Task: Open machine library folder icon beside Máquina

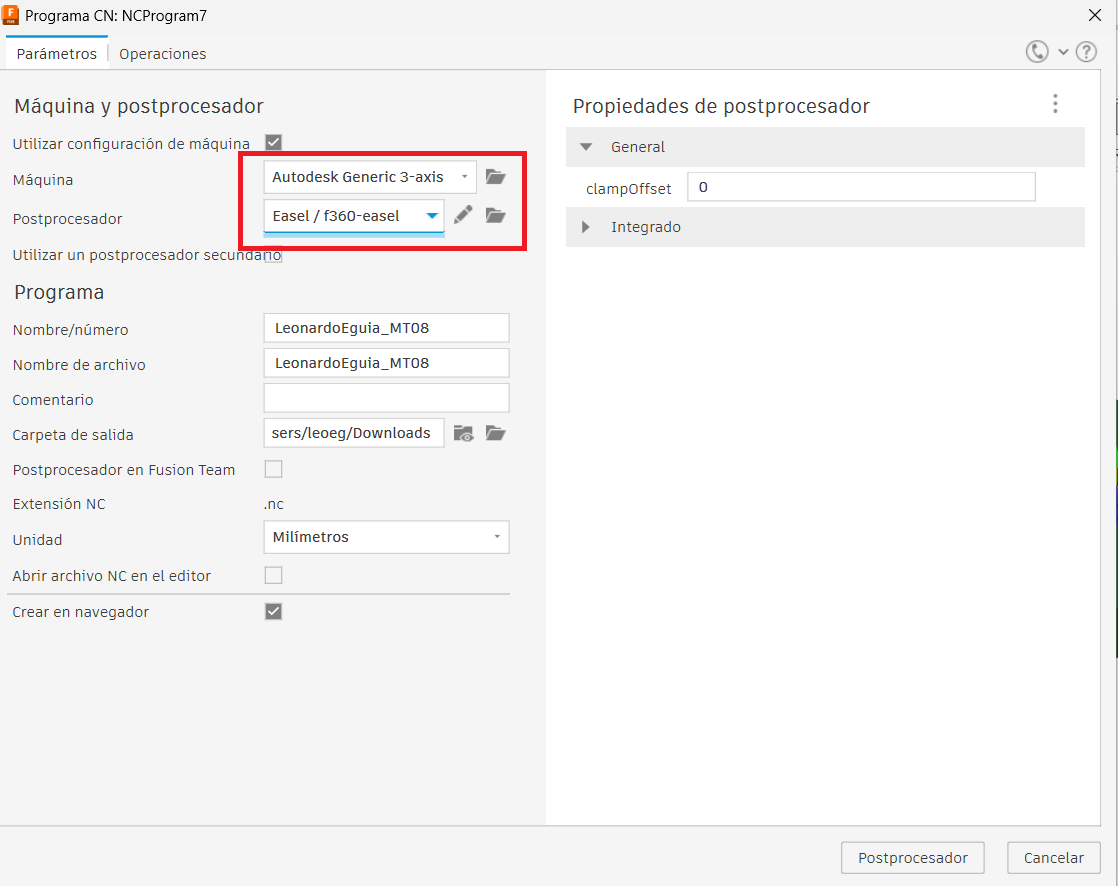Action: click(496, 177)
